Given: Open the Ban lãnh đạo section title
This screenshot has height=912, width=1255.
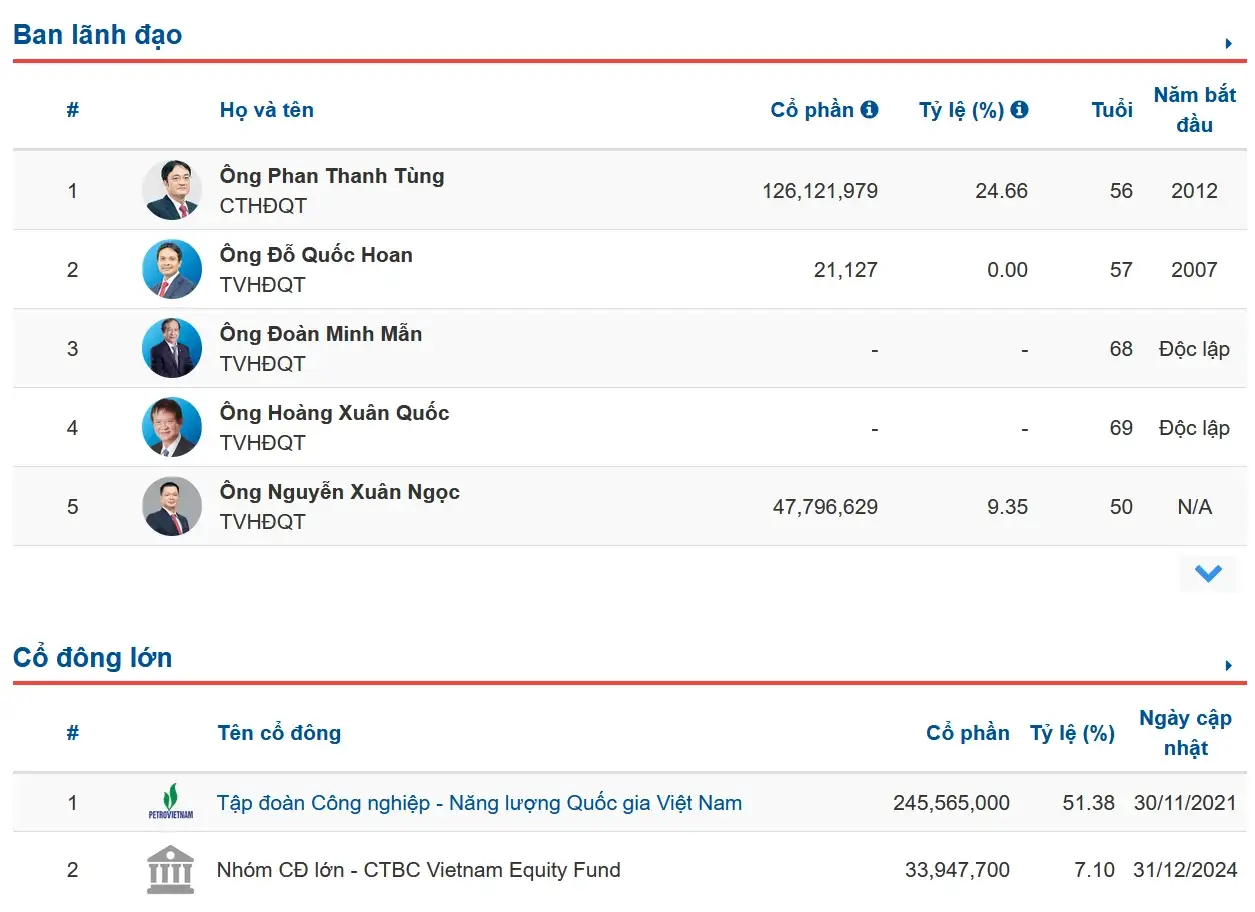Looking at the screenshot, I should (97, 35).
